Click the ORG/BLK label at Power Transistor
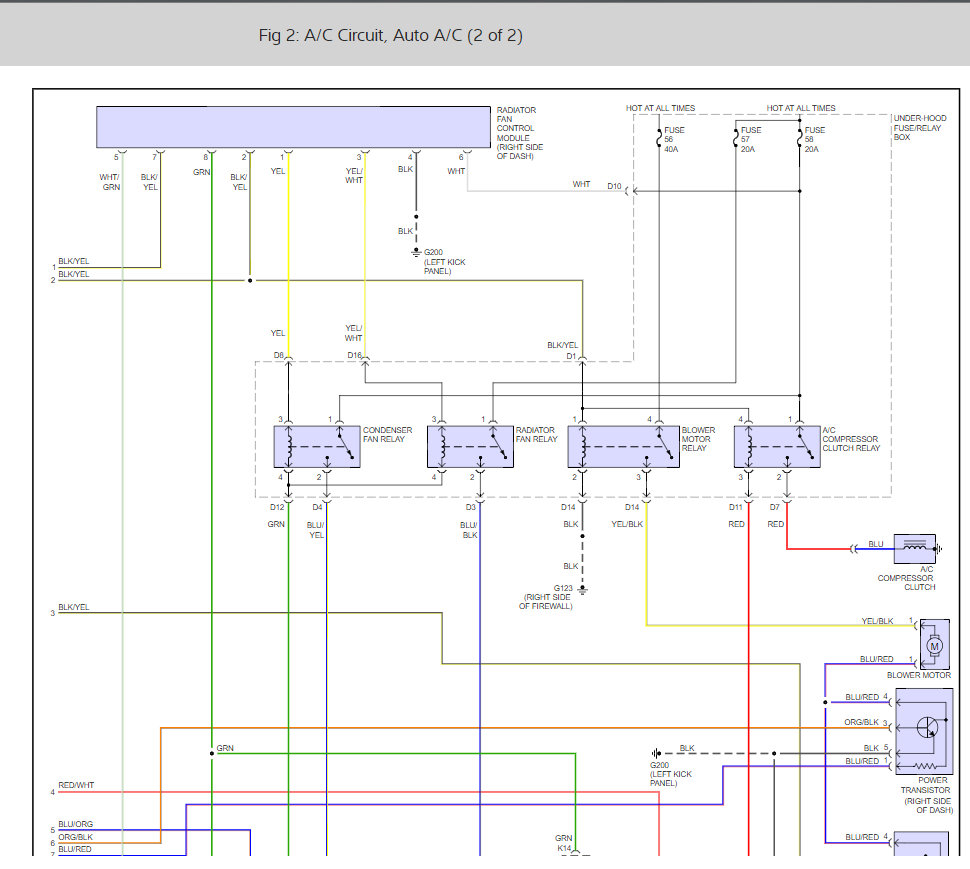Image resolution: width=970 pixels, height=869 pixels. coord(861,722)
